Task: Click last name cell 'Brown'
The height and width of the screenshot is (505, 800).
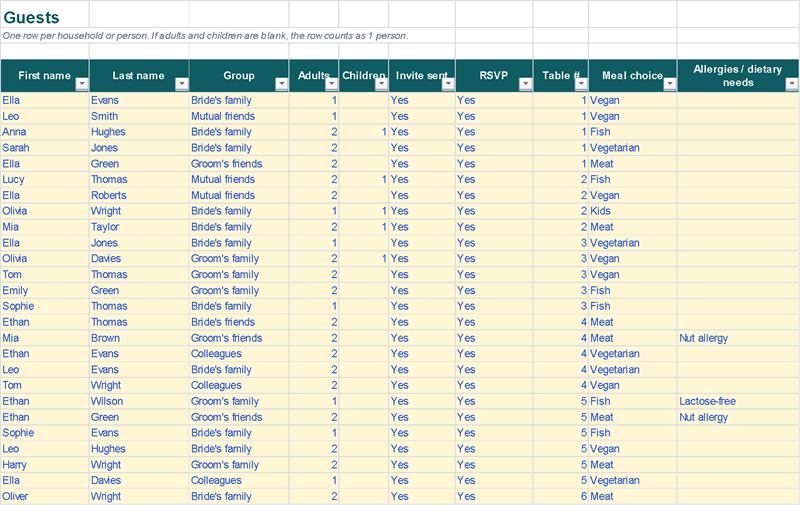Action: (139, 338)
